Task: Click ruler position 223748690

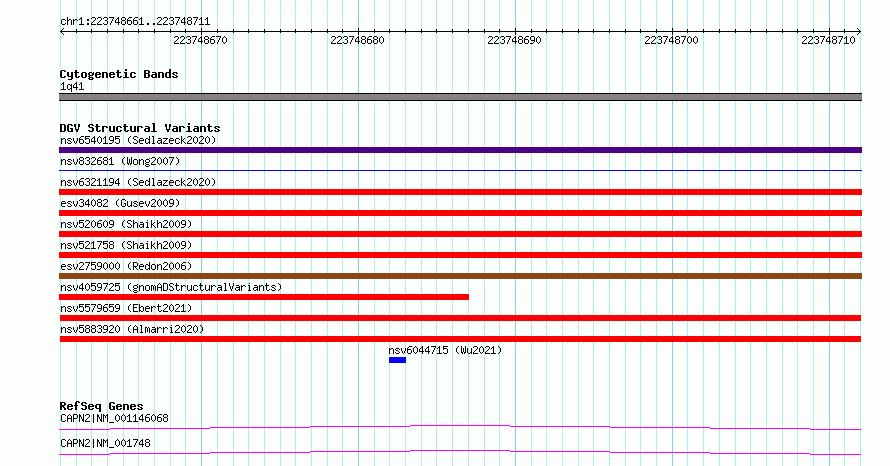Action: tap(514, 40)
